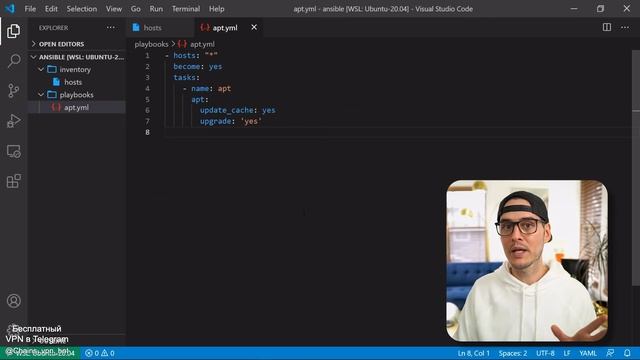Open the Run and Debug view
Viewport: 640px width, 360px height.
pos(13,121)
